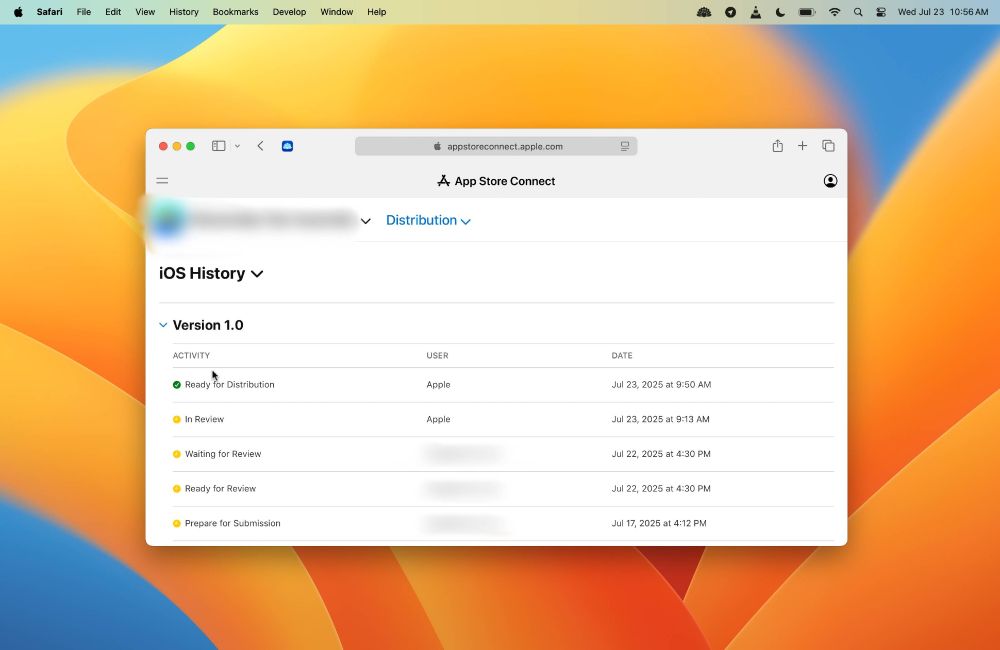Click date for Waiting for Review row

(x=661, y=454)
